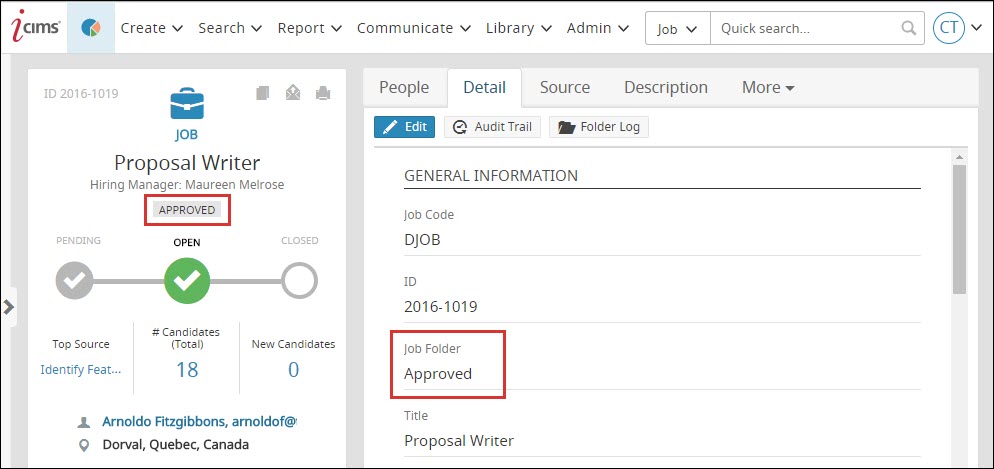
Task: Open Identify Feat... top source link
Action: (x=81, y=369)
